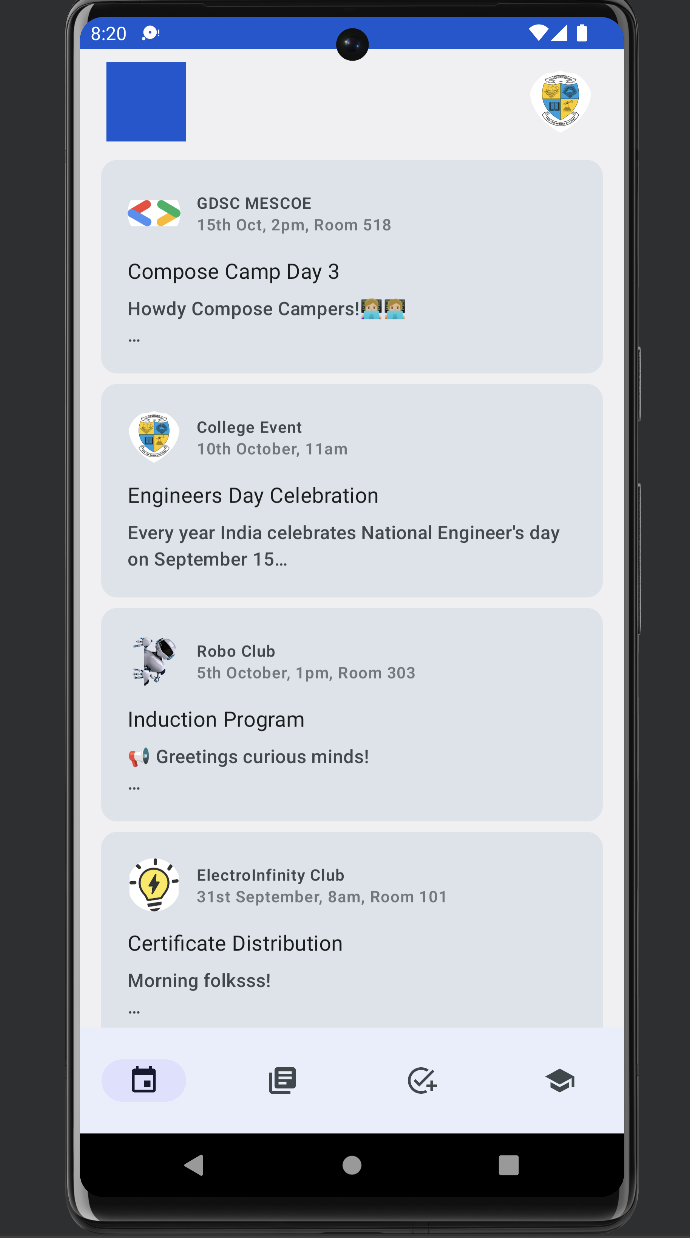
Task: Tap the Wi-Fi icon in the status bar
Action: 539,32
